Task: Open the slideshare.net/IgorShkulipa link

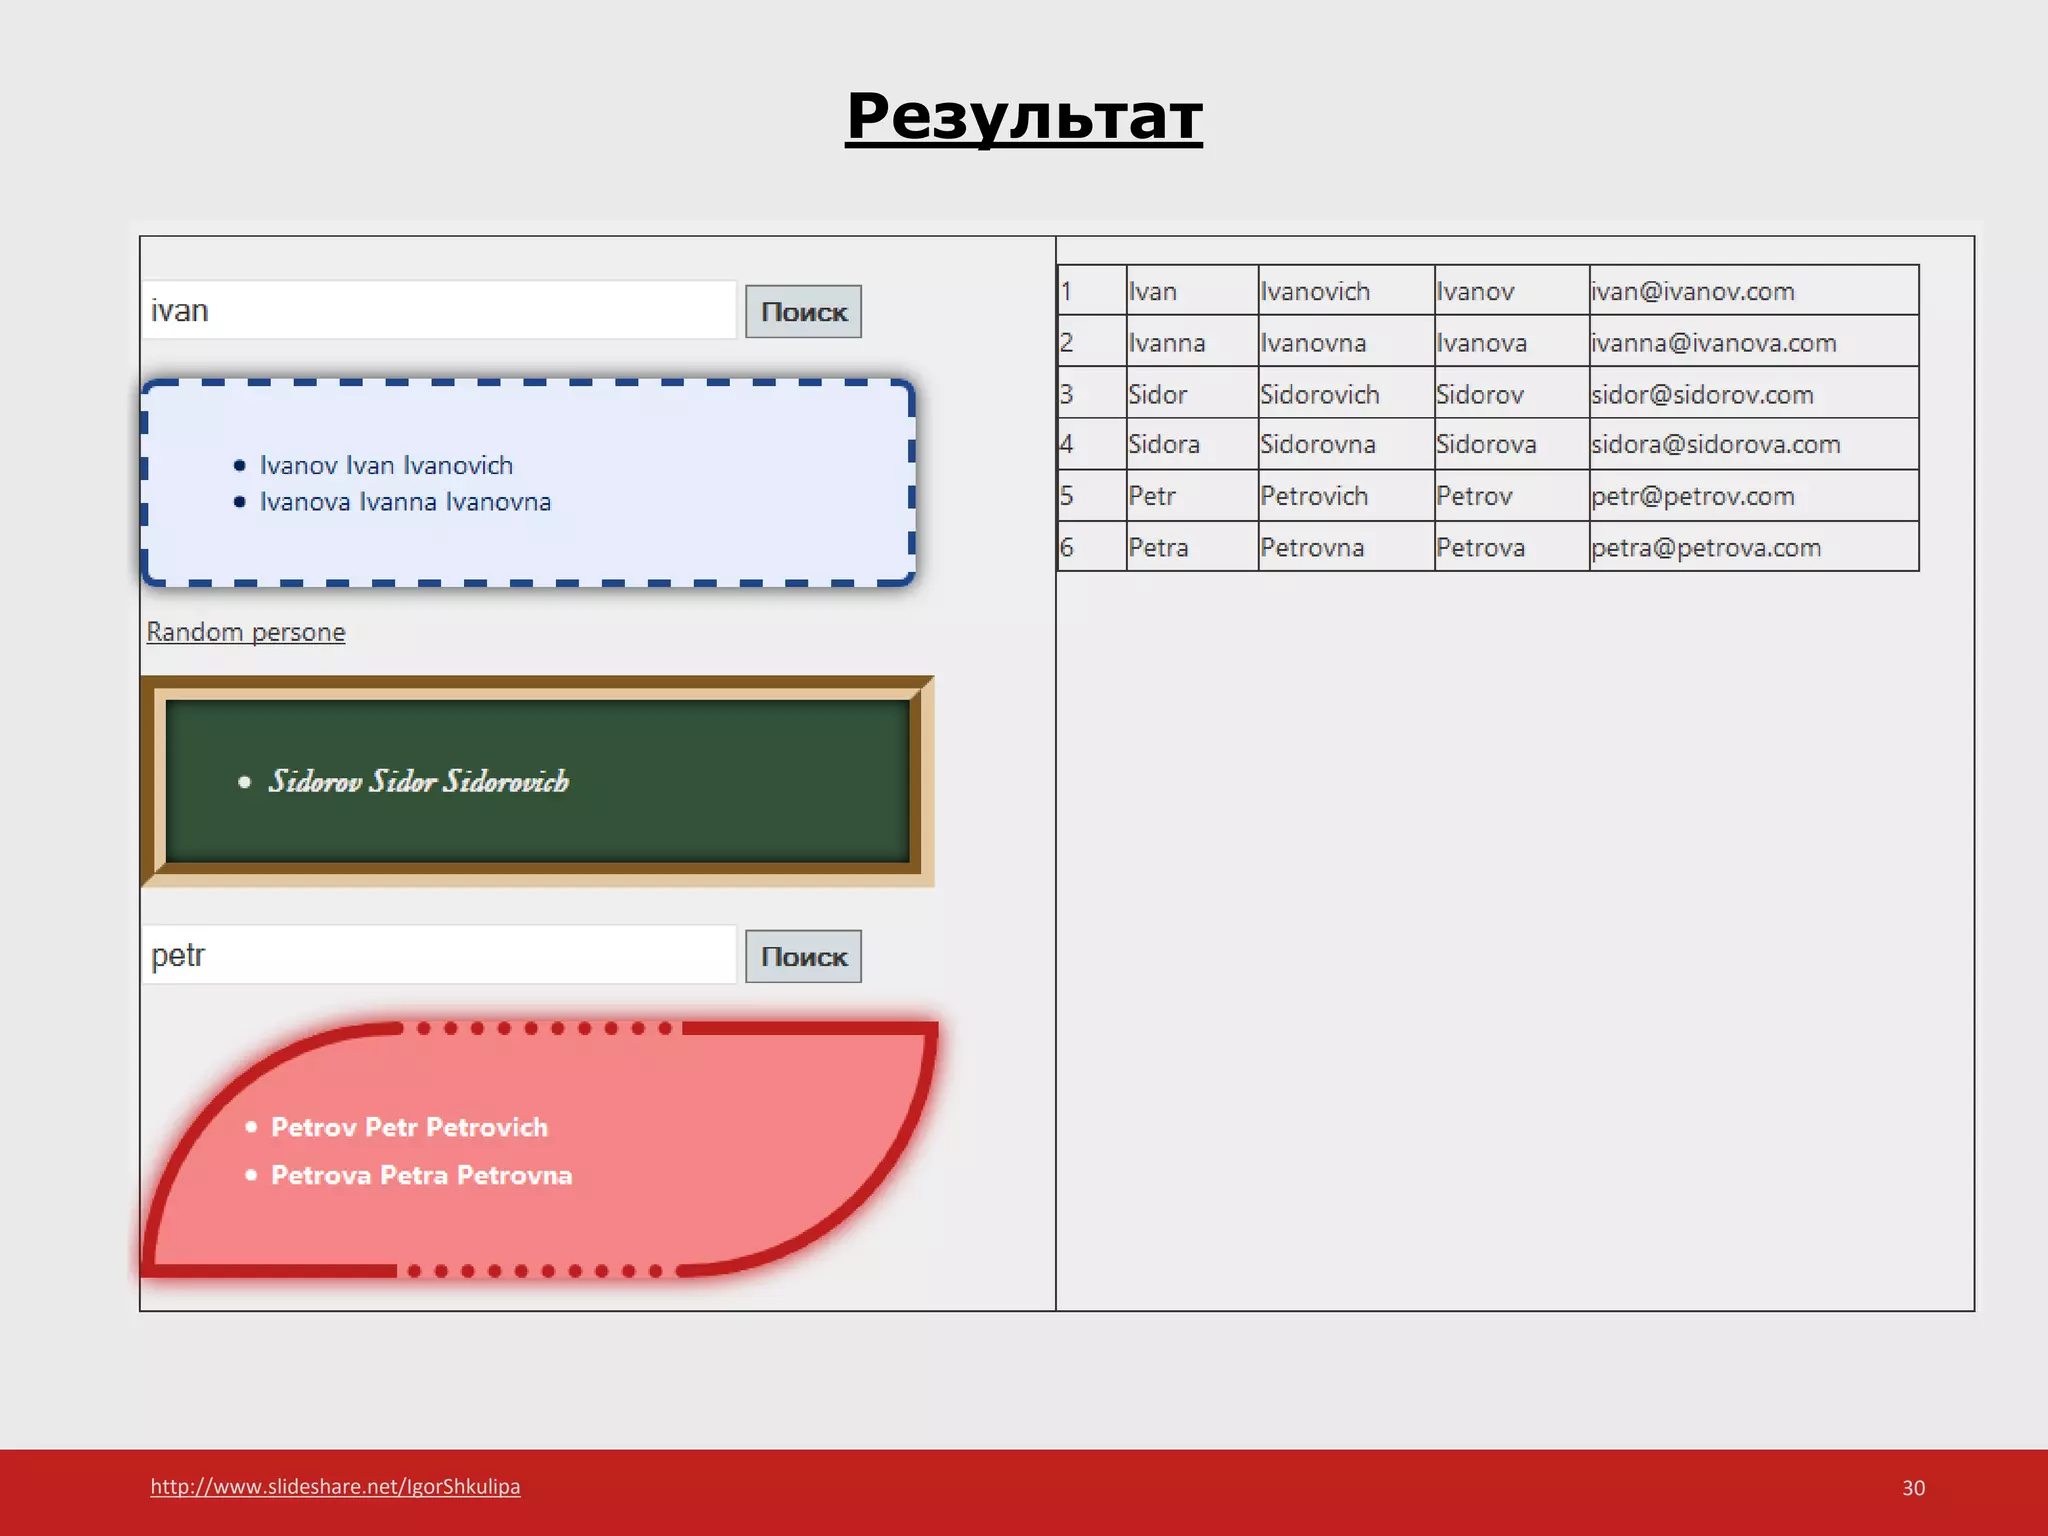Action: [335, 1486]
